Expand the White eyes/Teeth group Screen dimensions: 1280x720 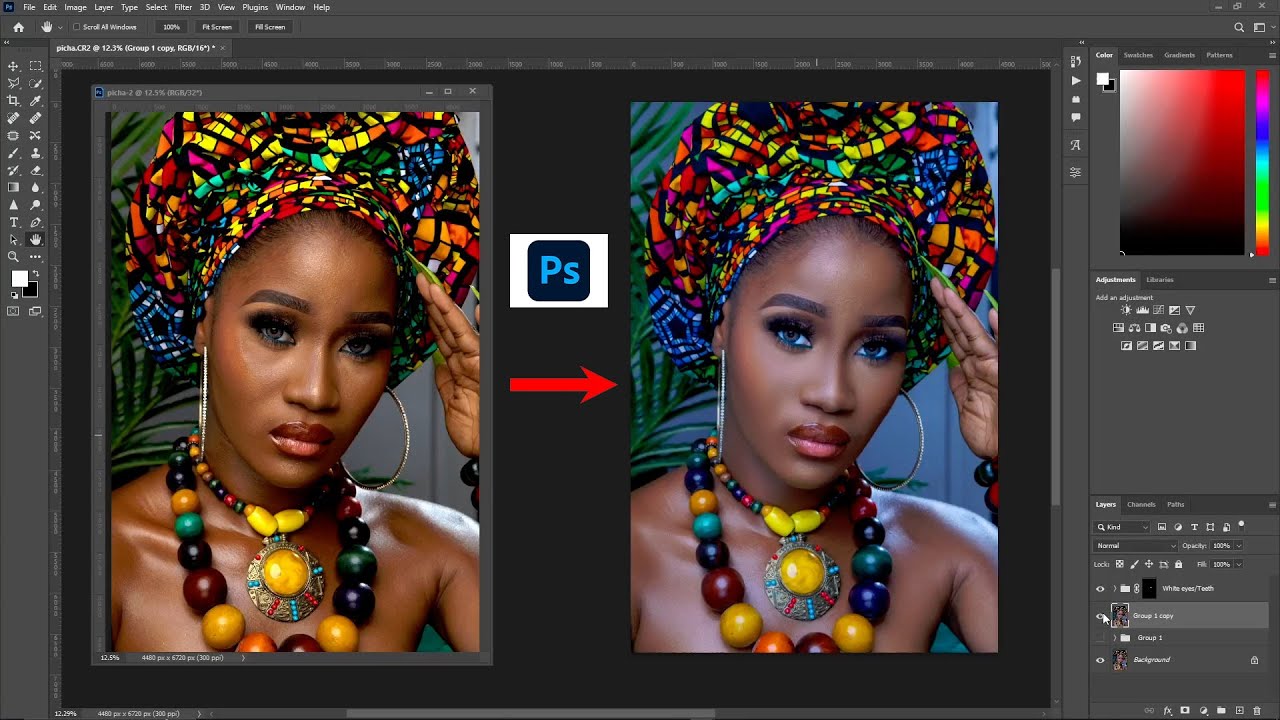coord(1114,589)
